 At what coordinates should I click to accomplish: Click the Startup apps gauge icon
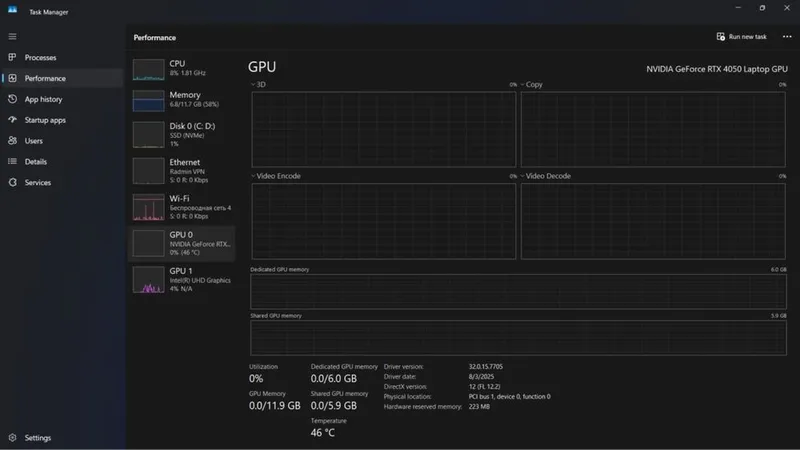(x=12, y=120)
